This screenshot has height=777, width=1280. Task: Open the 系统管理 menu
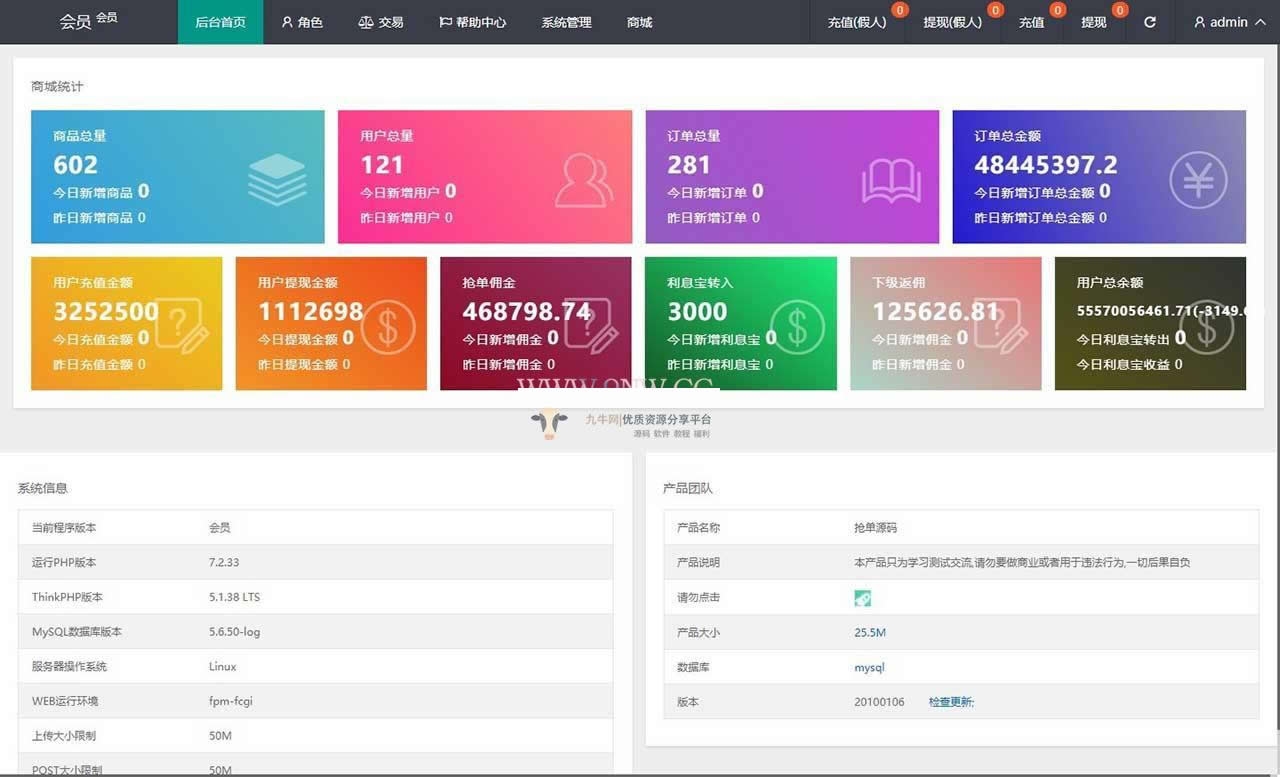point(566,22)
